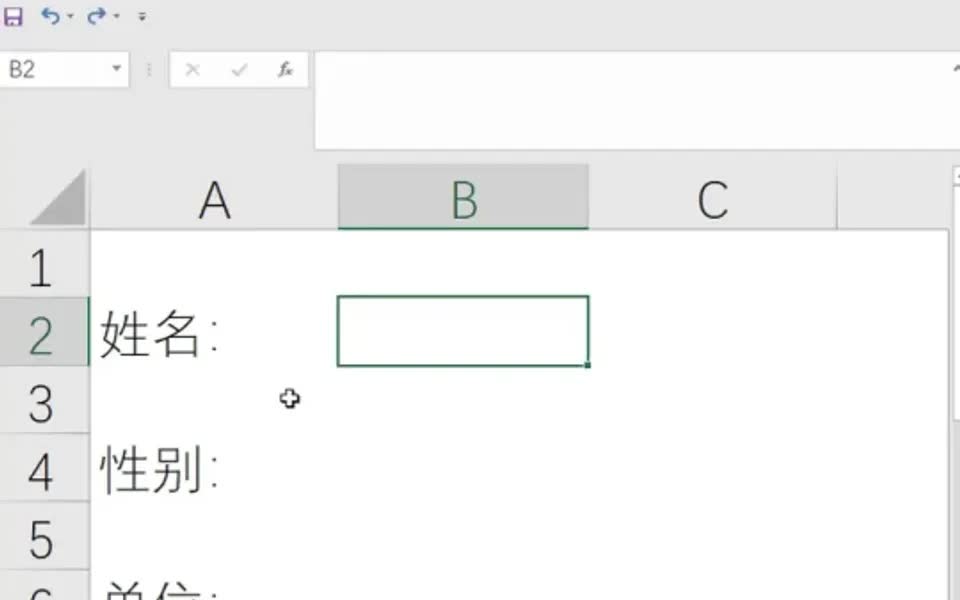Click the Select All corner triangle
This screenshot has width=960, height=600.
(60, 201)
